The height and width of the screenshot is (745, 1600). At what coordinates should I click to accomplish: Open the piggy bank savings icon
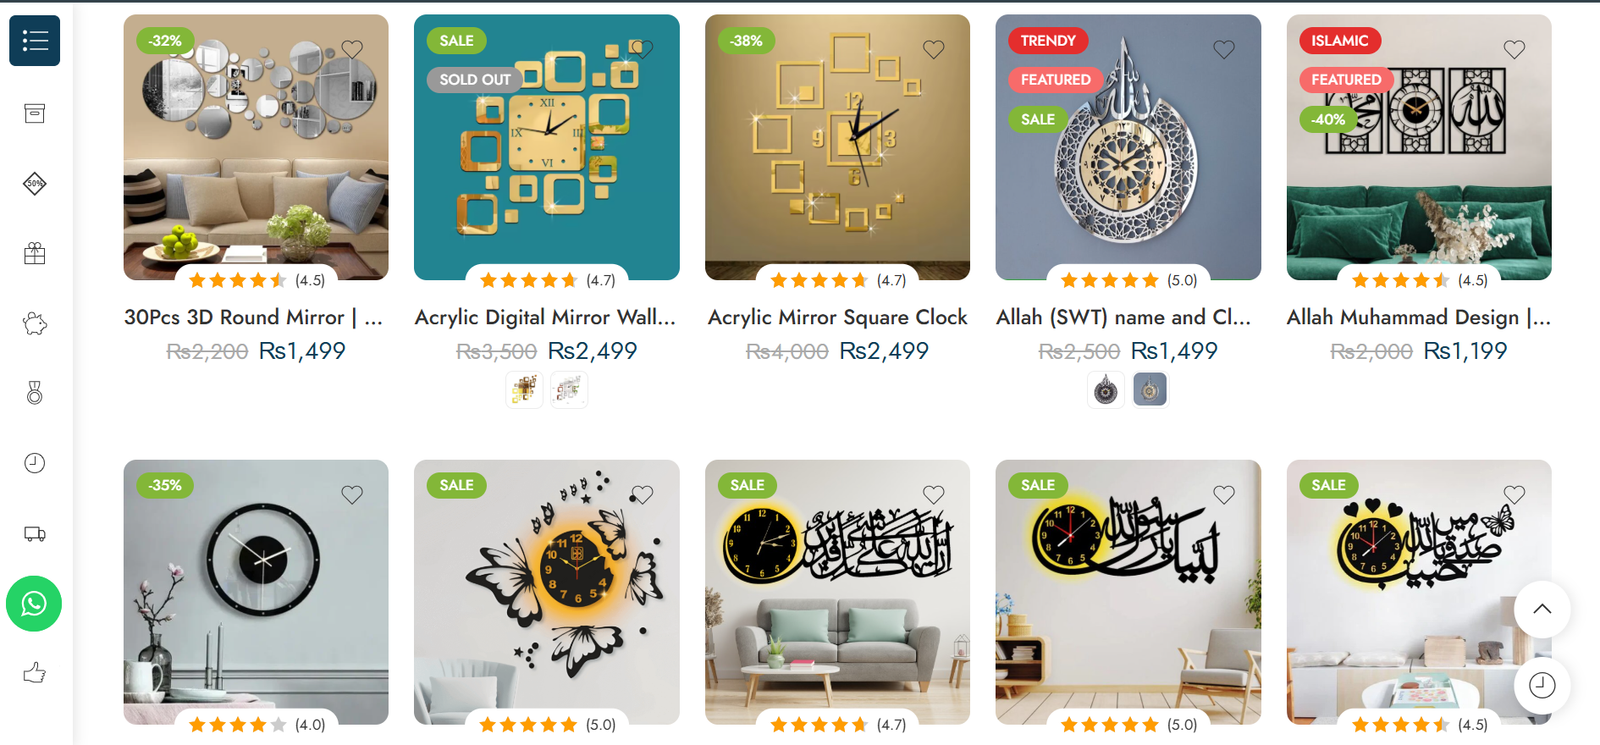pos(35,323)
